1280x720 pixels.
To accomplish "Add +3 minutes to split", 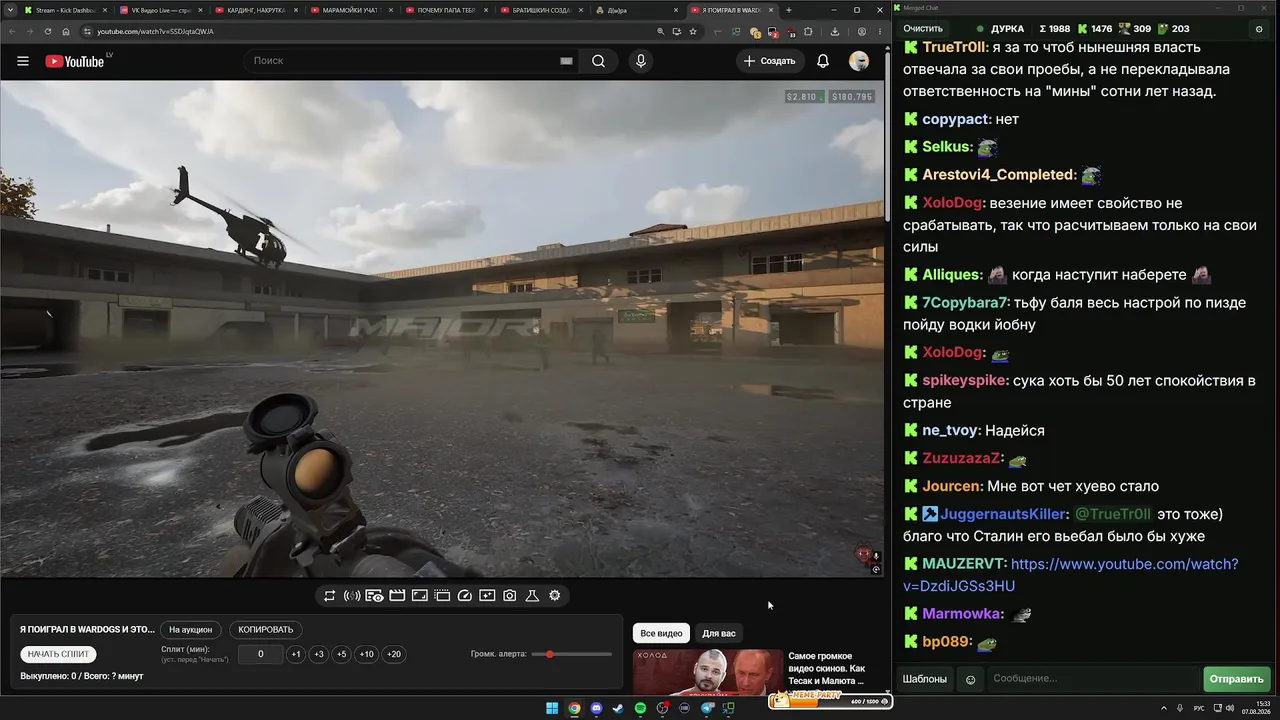I will (x=319, y=654).
